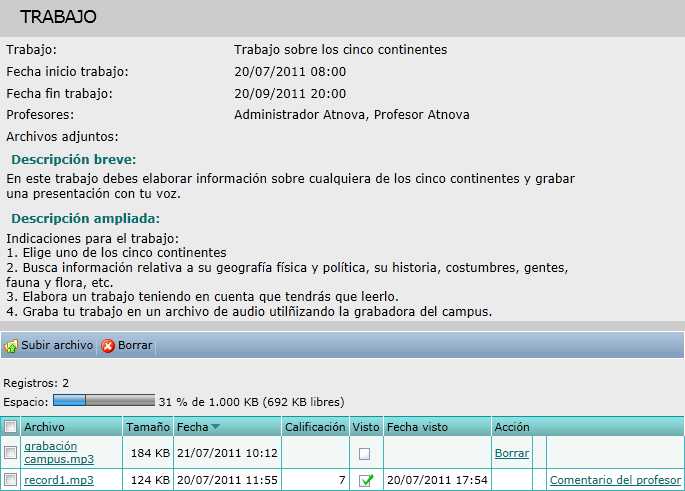This screenshot has width=685, height=491.
Task: Click the seen date 20/07/2011 17:54
Action: 437,480
